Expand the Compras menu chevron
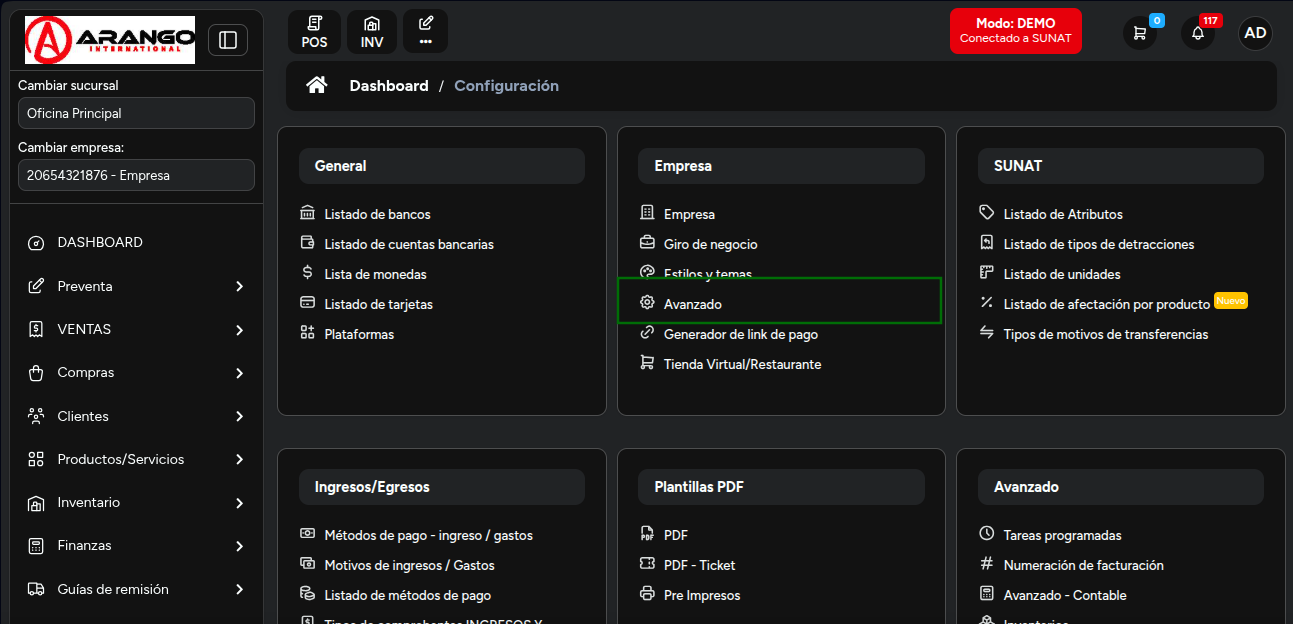The height and width of the screenshot is (624, 1293). 239,373
